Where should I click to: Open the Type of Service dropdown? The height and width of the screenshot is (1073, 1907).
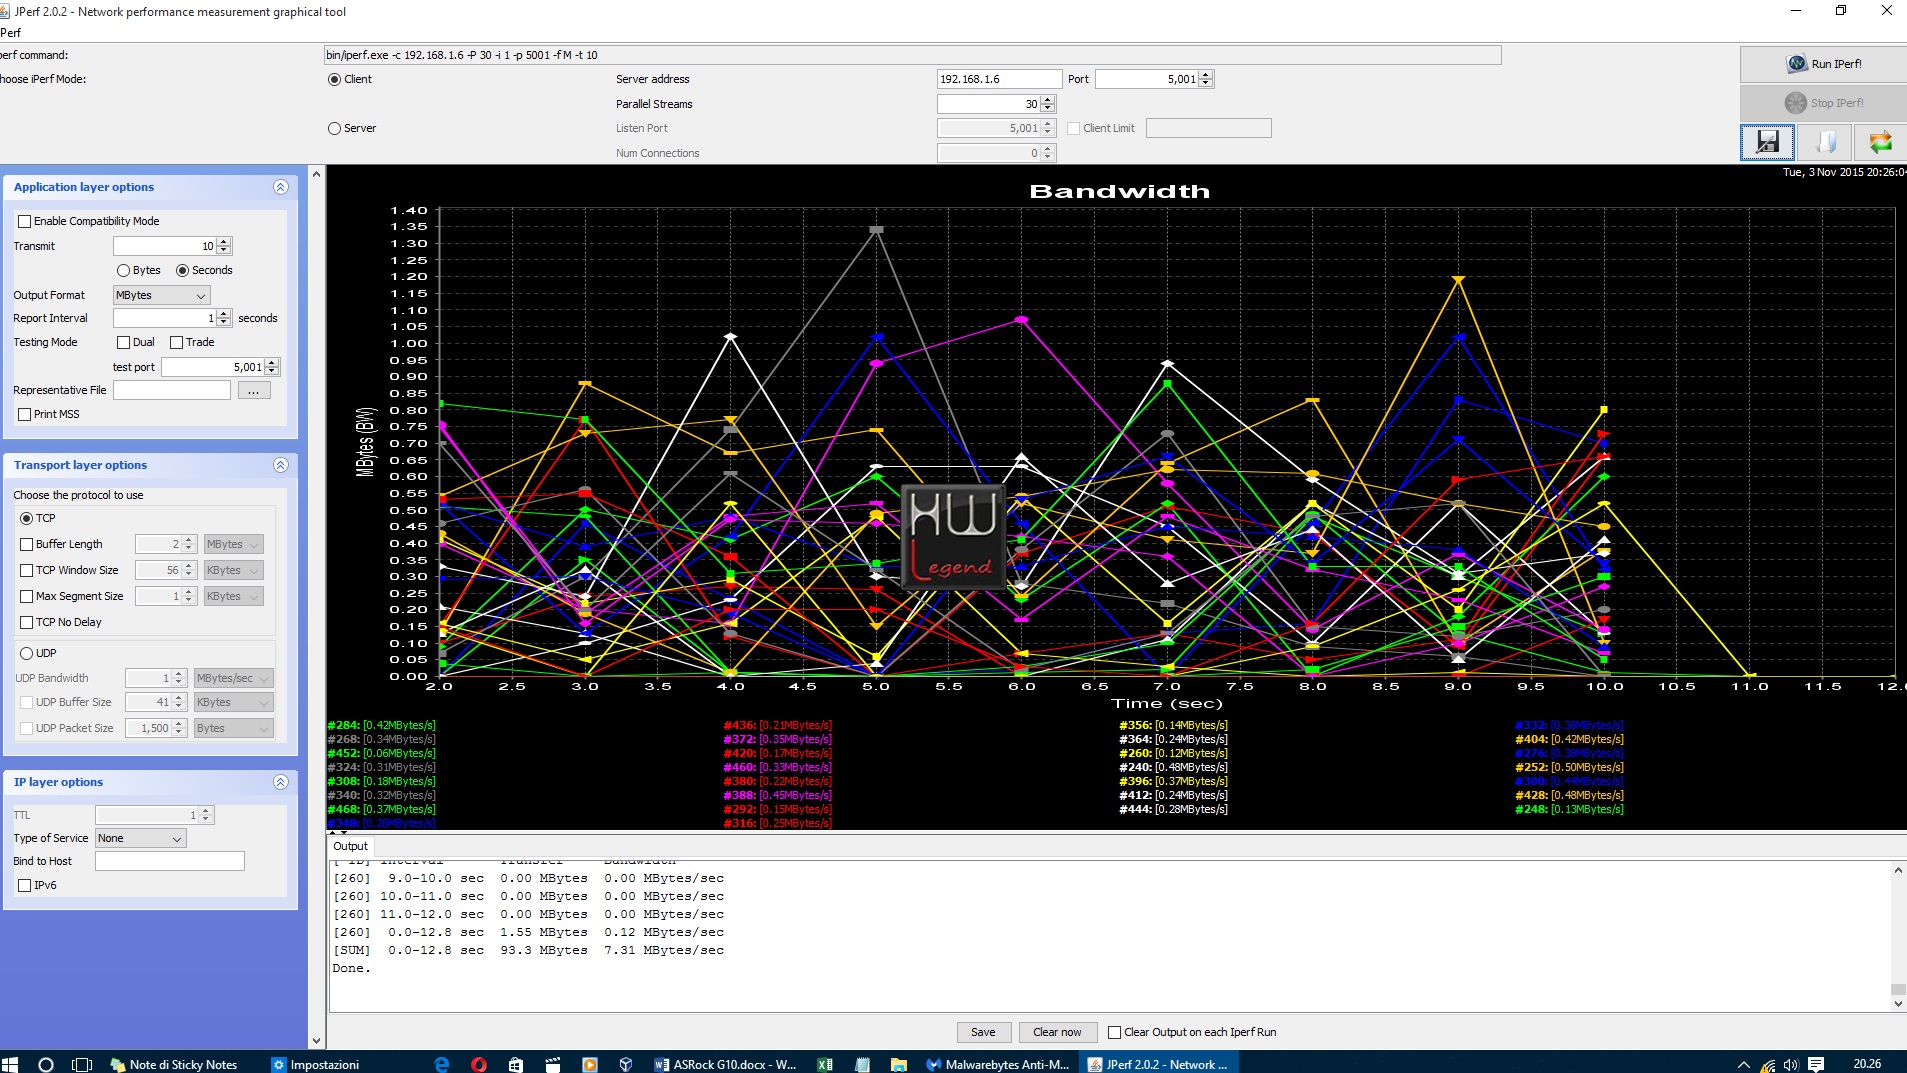click(141, 838)
